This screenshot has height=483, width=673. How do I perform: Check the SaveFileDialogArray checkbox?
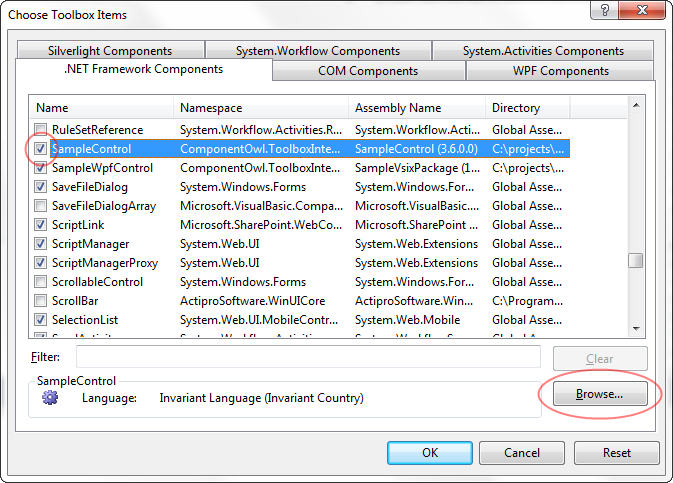41,206
